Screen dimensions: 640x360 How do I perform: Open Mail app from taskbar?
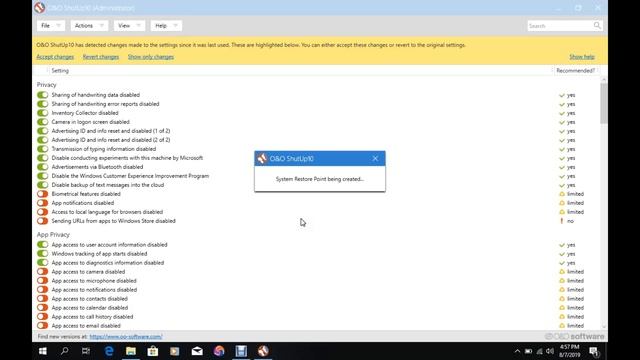[197, 351]
